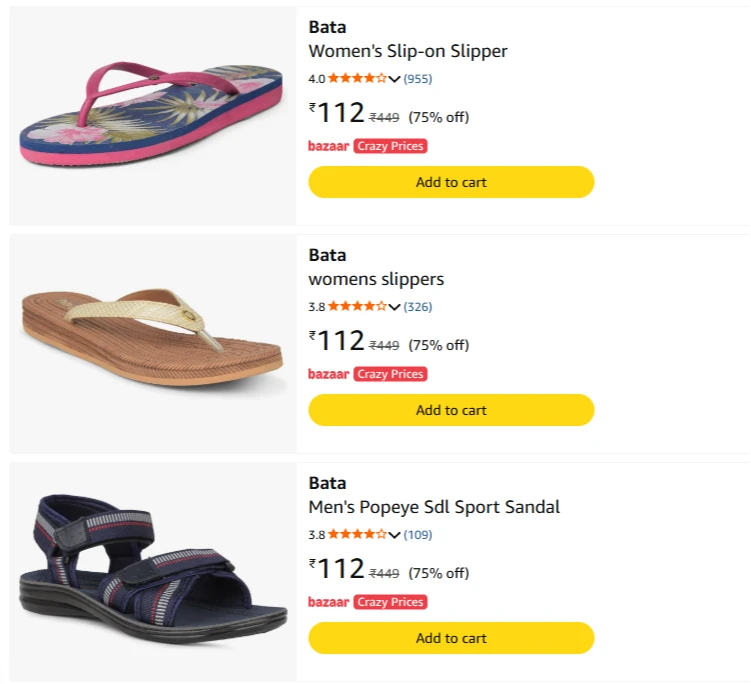Open the brown wedge slipper image
751x684 pixels.
(152, 343)
